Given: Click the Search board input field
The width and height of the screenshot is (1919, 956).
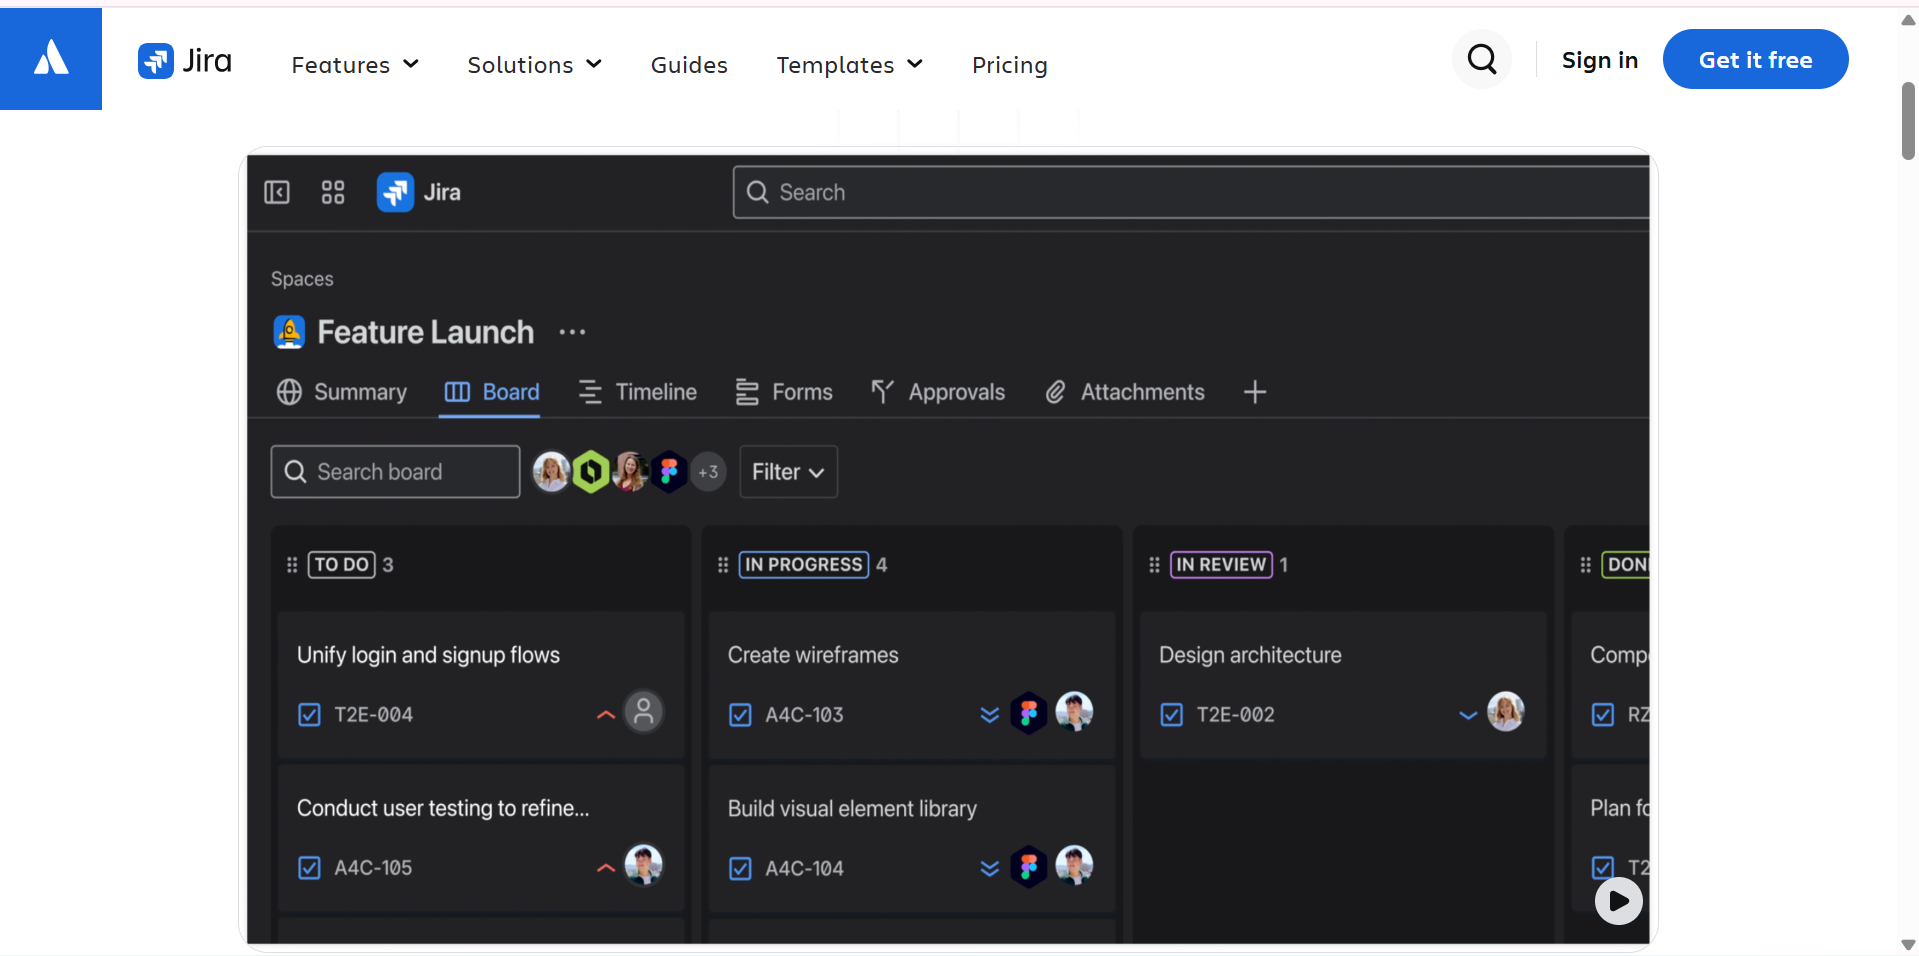Looking at the screenshot, I should [x=395, y=472].
